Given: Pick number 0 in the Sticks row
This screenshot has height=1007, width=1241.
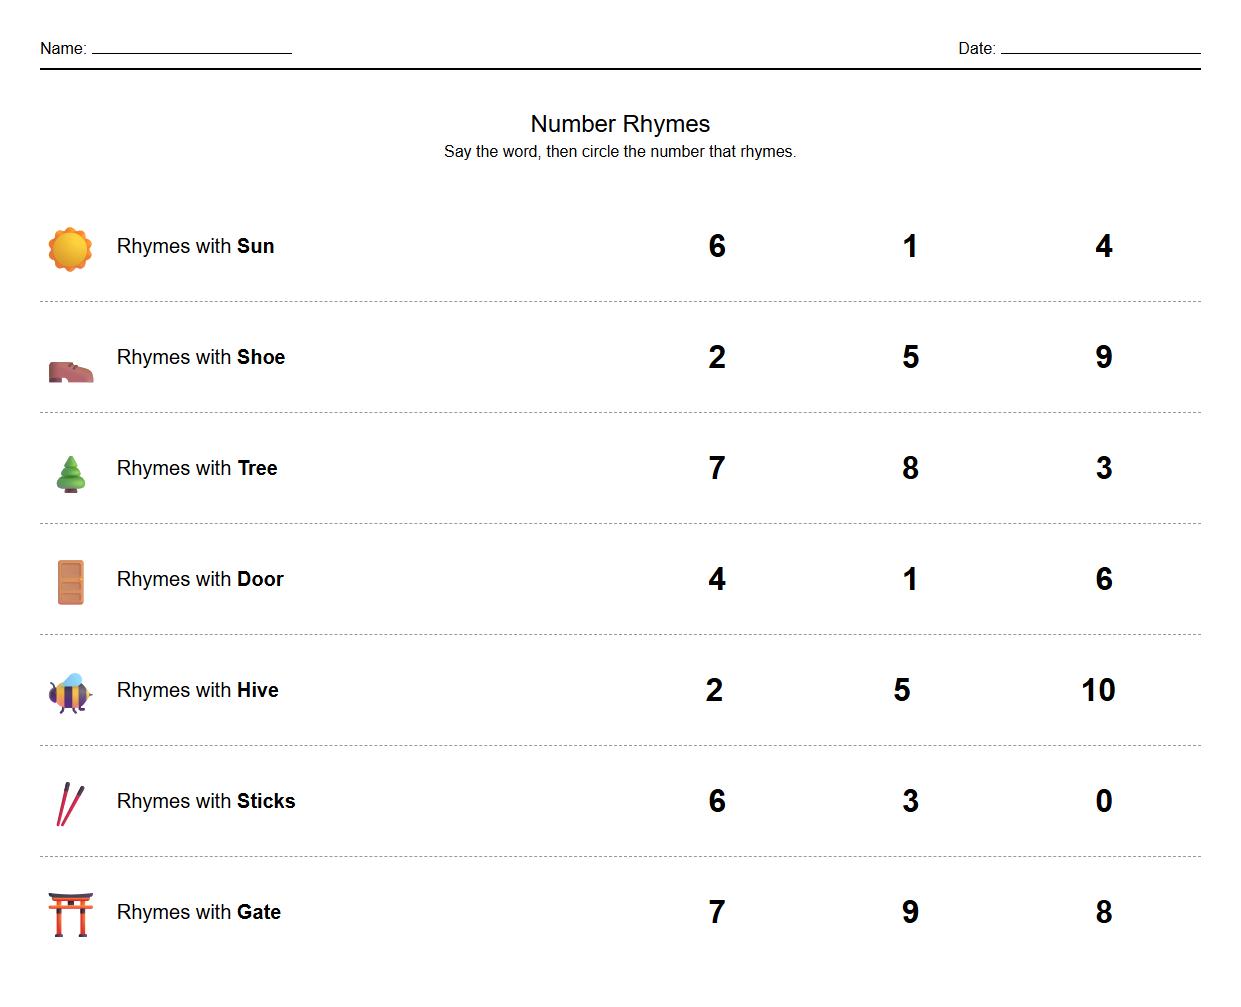Looking at the screenshot, I should (x=1104, y=801).
